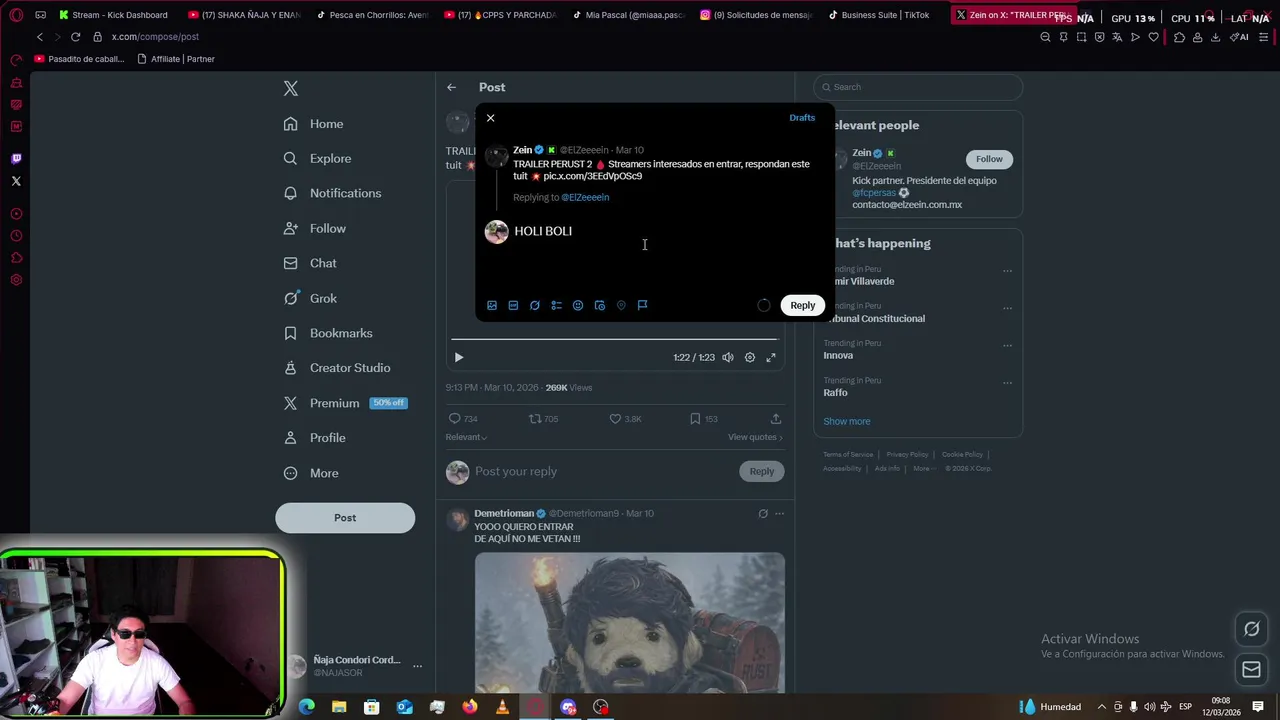Open the @ElZeeeeIn replying-to mention
Screen dimensions: 1280x720
point(585,197)
